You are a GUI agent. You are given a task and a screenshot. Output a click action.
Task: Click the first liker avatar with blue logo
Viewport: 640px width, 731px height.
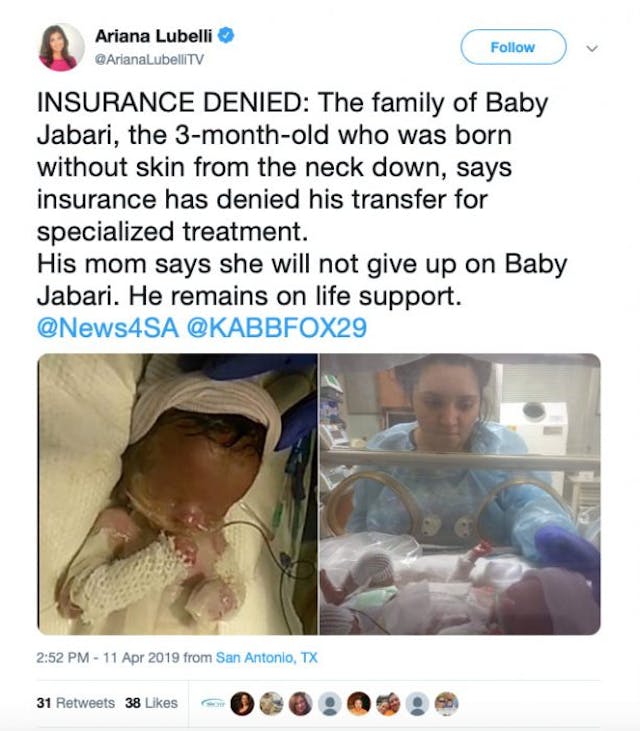point(213,703)
